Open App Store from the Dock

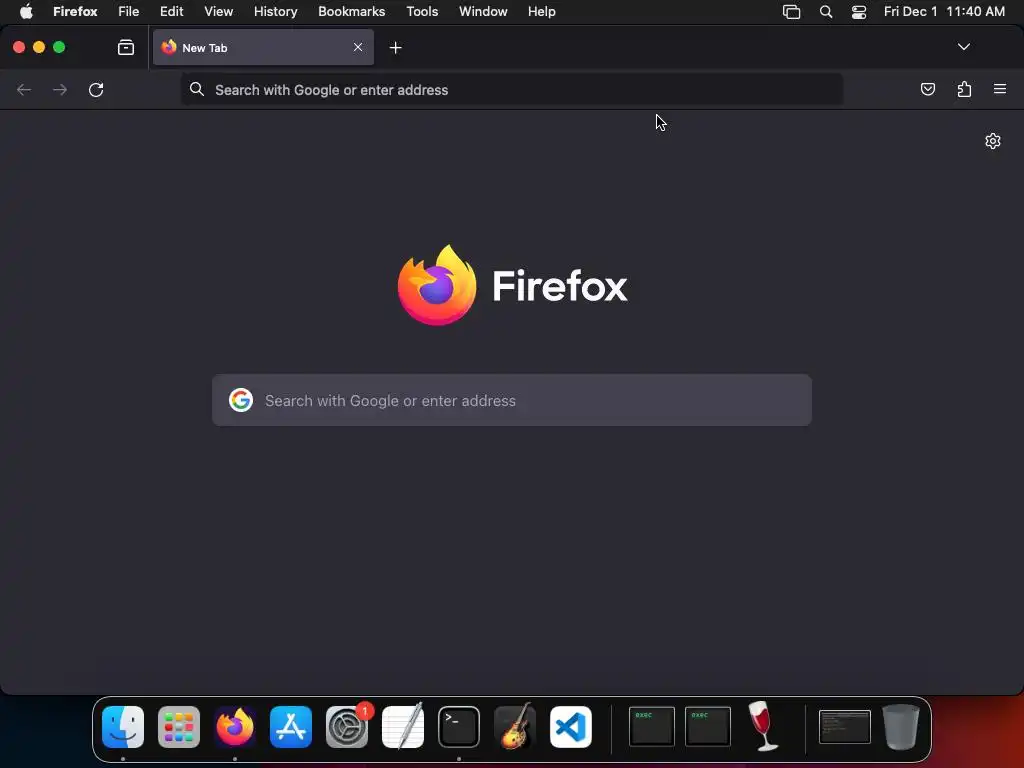point(291,727)
